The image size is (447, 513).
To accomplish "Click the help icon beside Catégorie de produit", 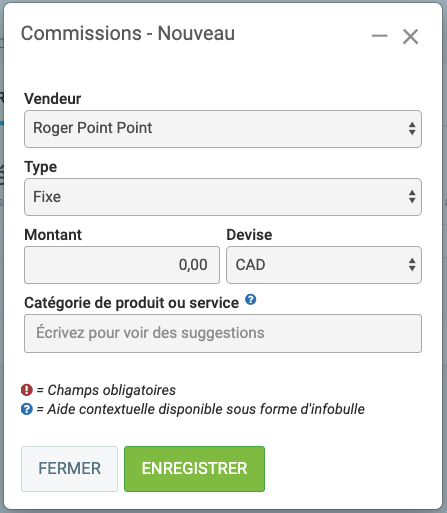I will (251, 300).
